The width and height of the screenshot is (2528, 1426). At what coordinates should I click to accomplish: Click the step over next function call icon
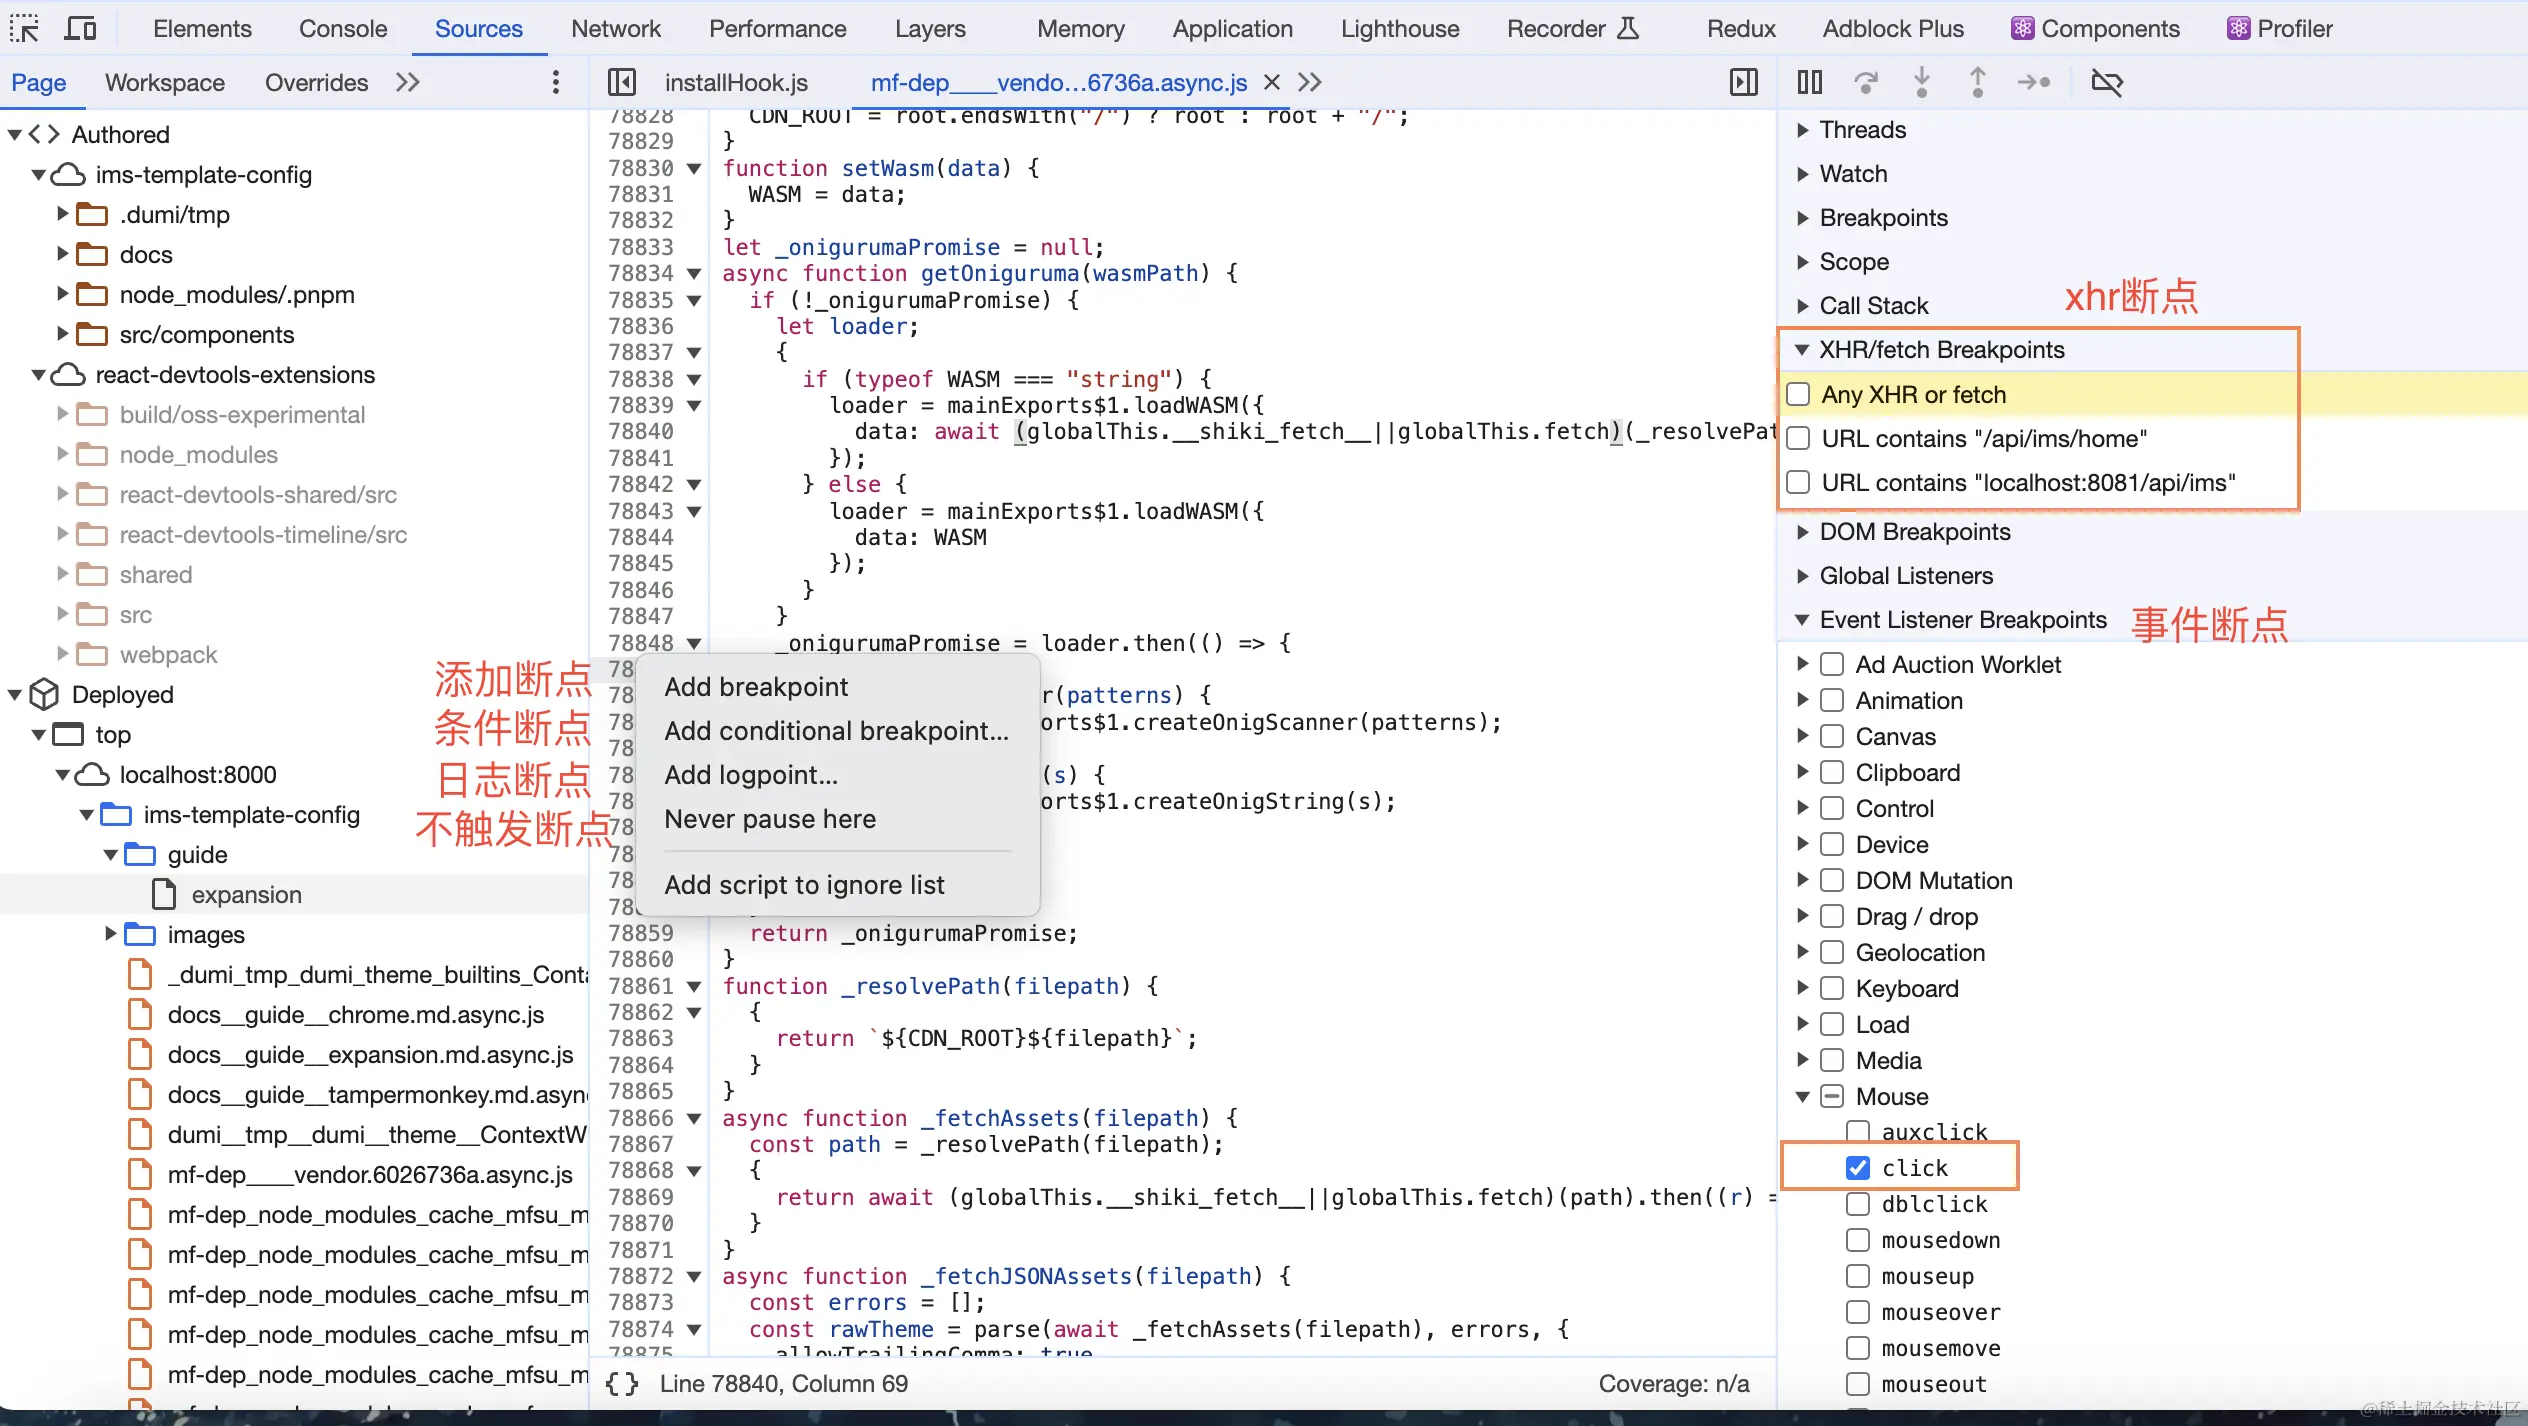coord(1865,82)
